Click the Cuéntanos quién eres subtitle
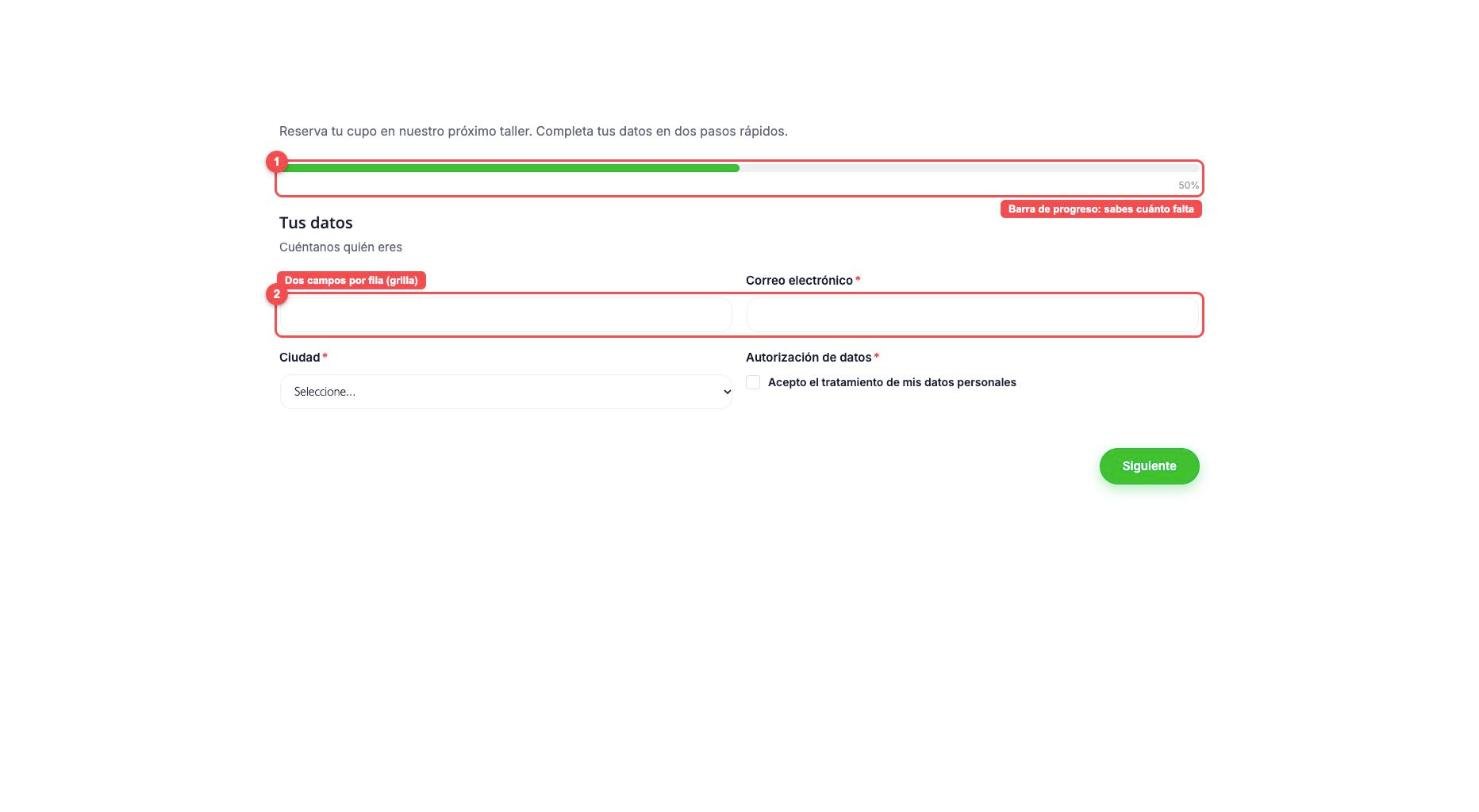The image size is (1479, 812). tap(341, 247)
